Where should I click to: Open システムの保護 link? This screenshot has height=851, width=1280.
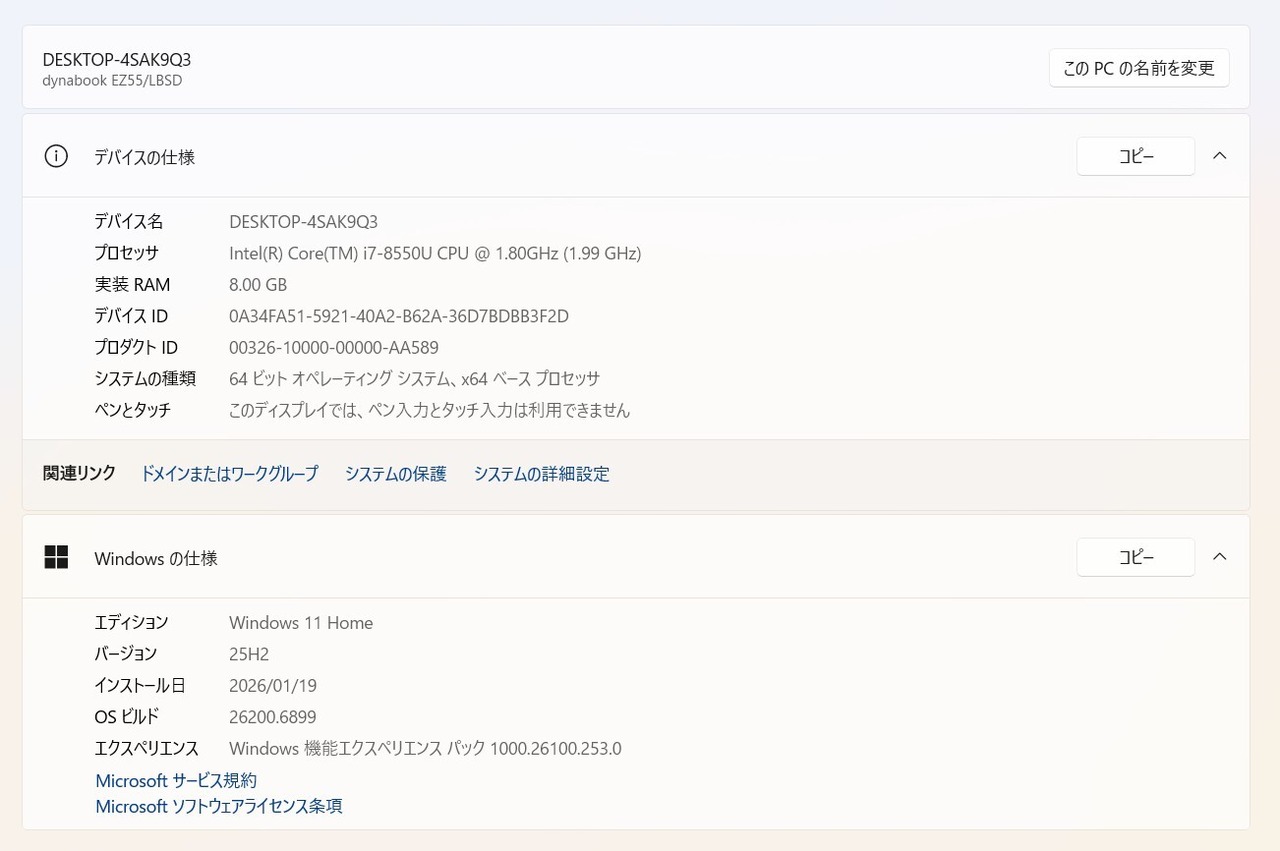point(396,474)
